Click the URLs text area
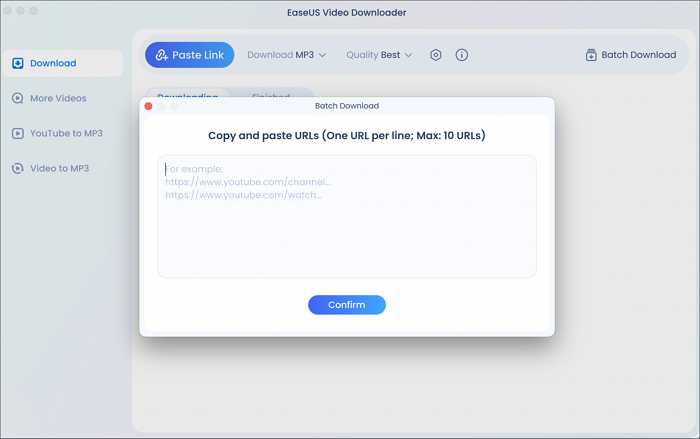The image size is (700, 439). pyautogui.click(x=347, y=217)
